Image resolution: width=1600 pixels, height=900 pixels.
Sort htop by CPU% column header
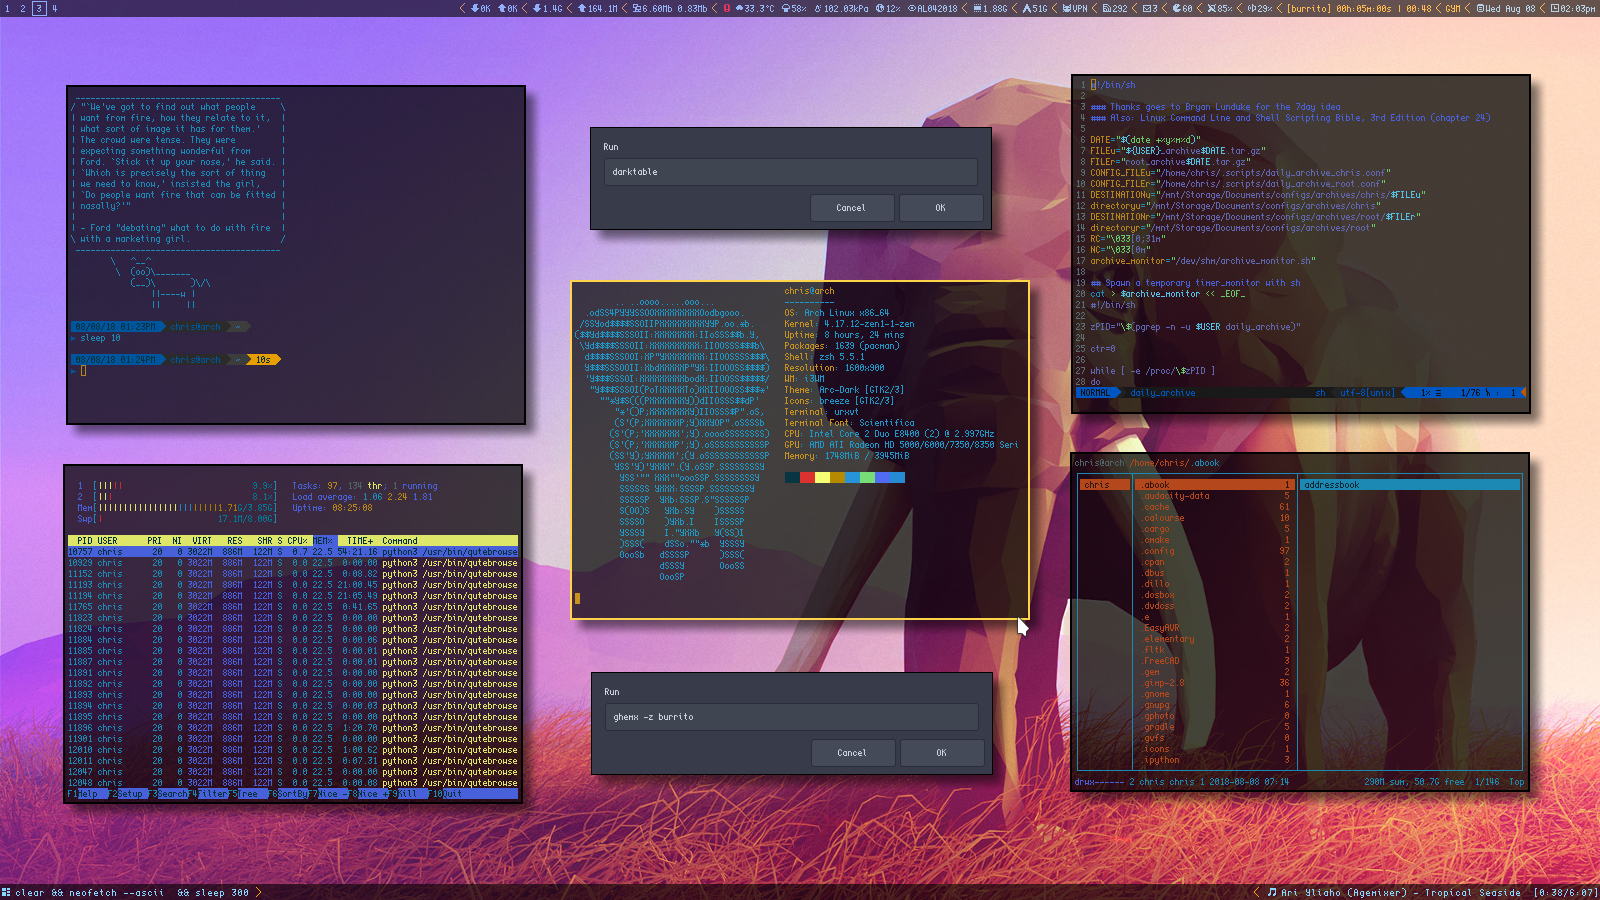298,541
